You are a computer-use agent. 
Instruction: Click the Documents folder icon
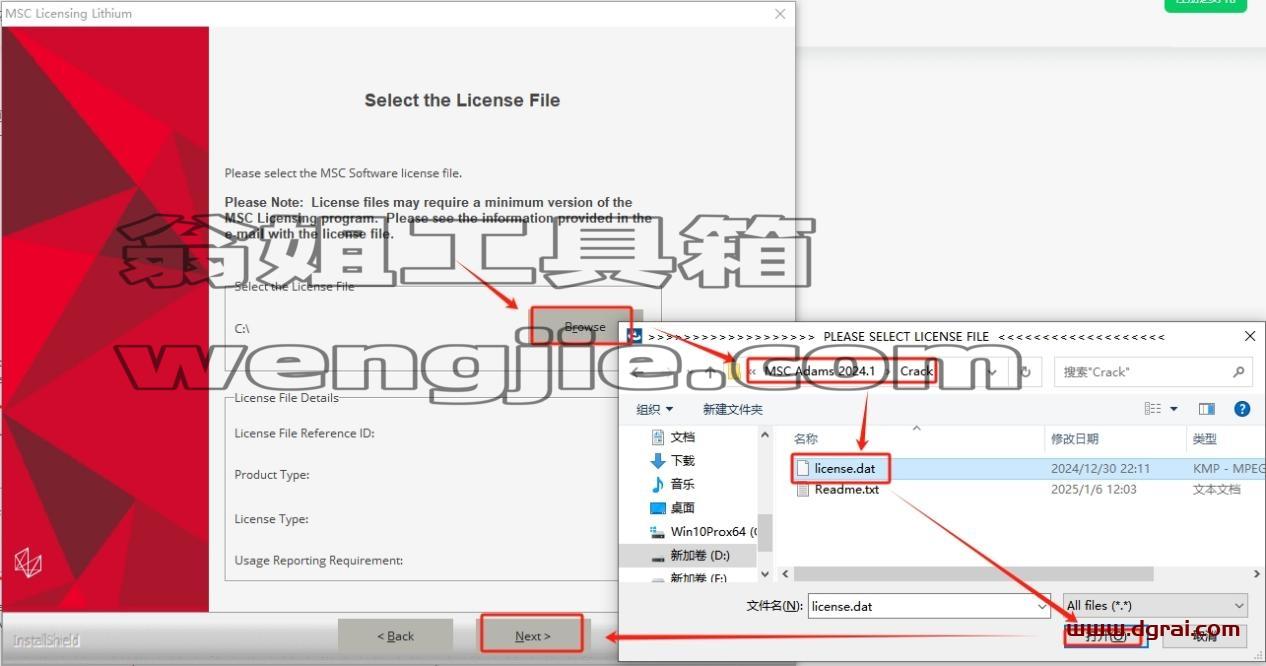point(658,437)
